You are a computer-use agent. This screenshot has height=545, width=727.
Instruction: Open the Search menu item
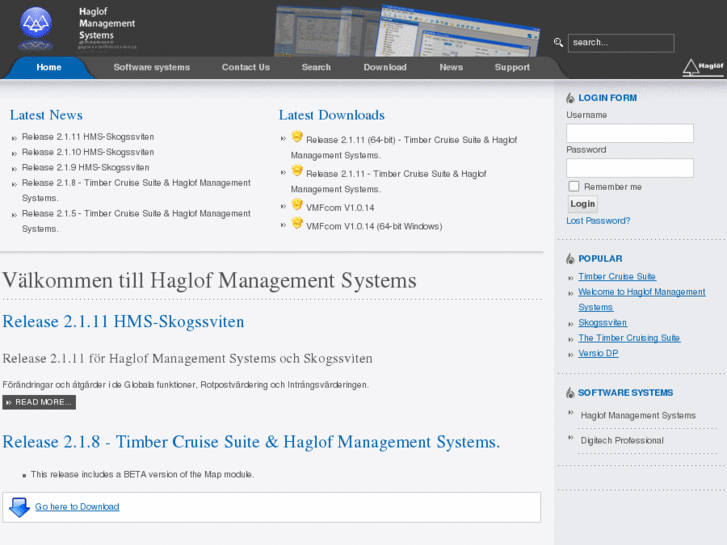click(x=316, y=67)
